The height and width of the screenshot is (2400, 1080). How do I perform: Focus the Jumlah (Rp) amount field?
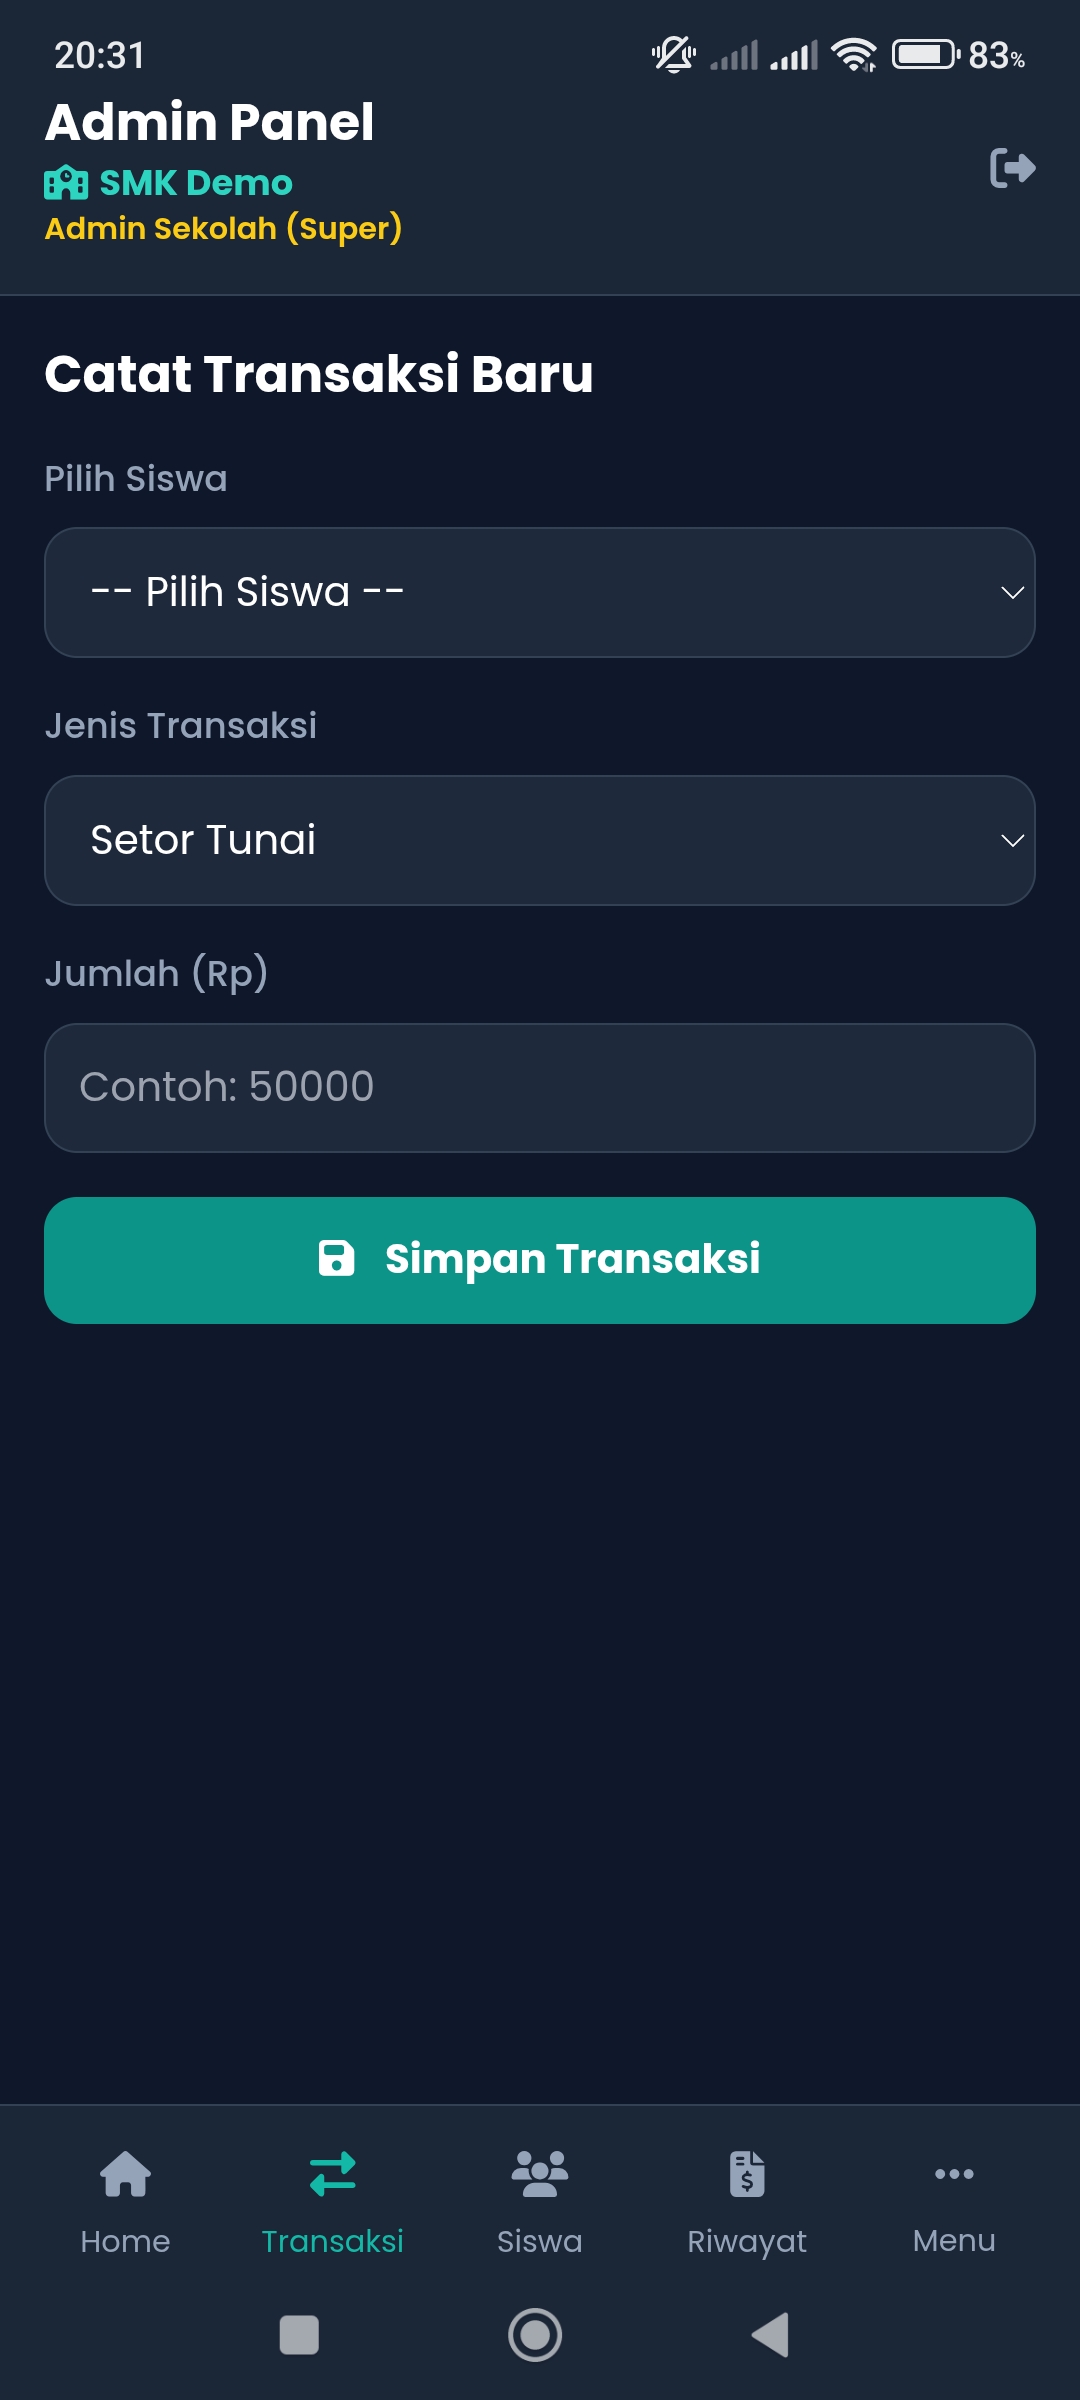[x=540, y=1087]
